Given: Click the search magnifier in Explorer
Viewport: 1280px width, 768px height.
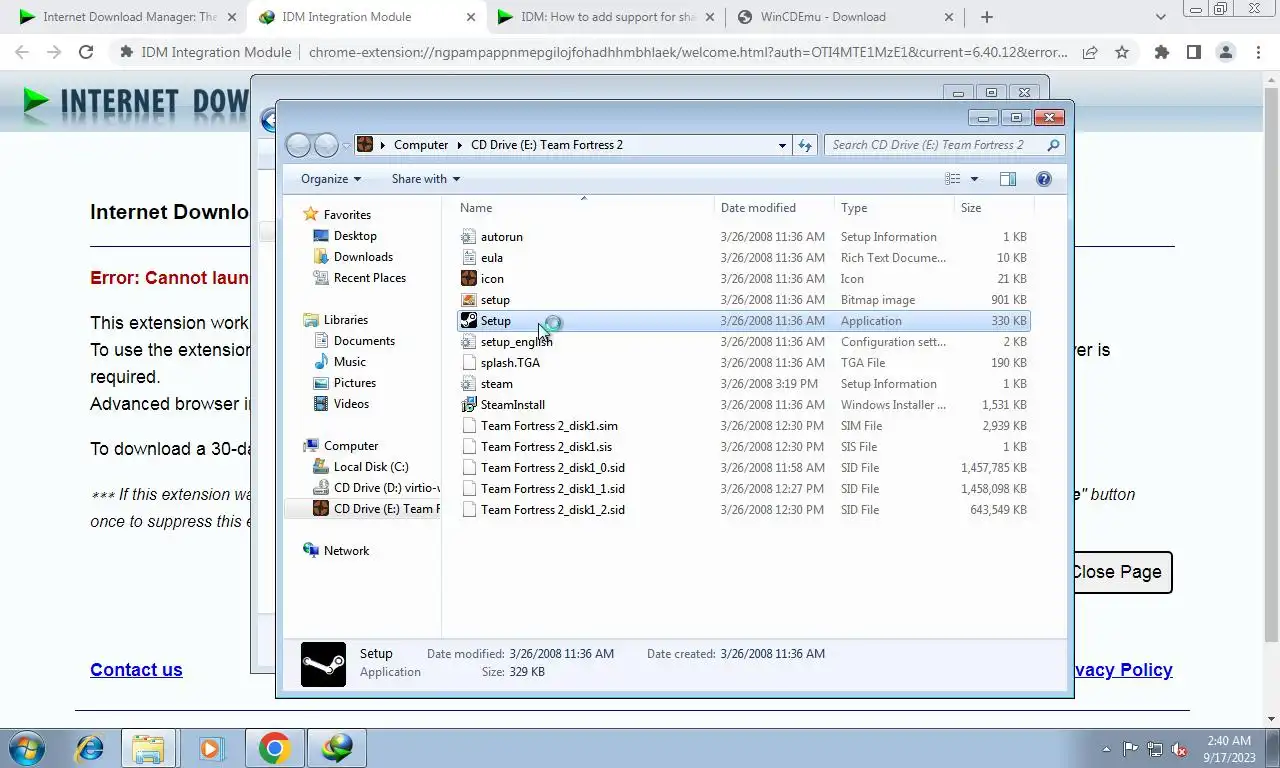Looking at the screenshot, I should click(1053, 145).
